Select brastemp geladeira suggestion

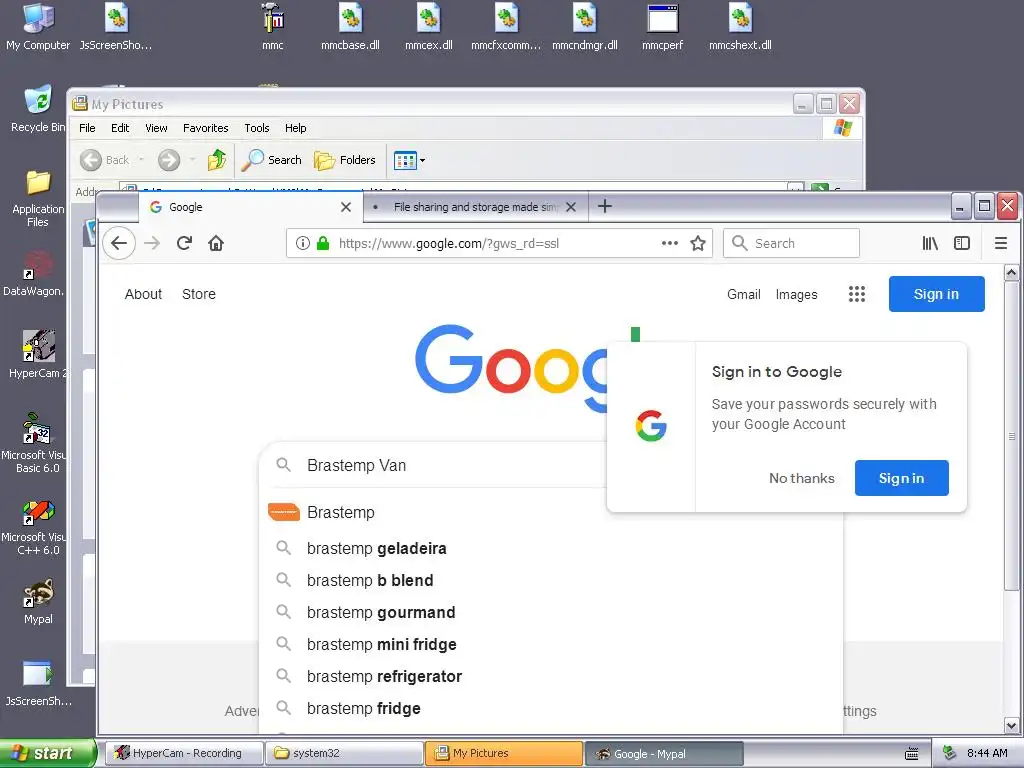pos(551,548)
